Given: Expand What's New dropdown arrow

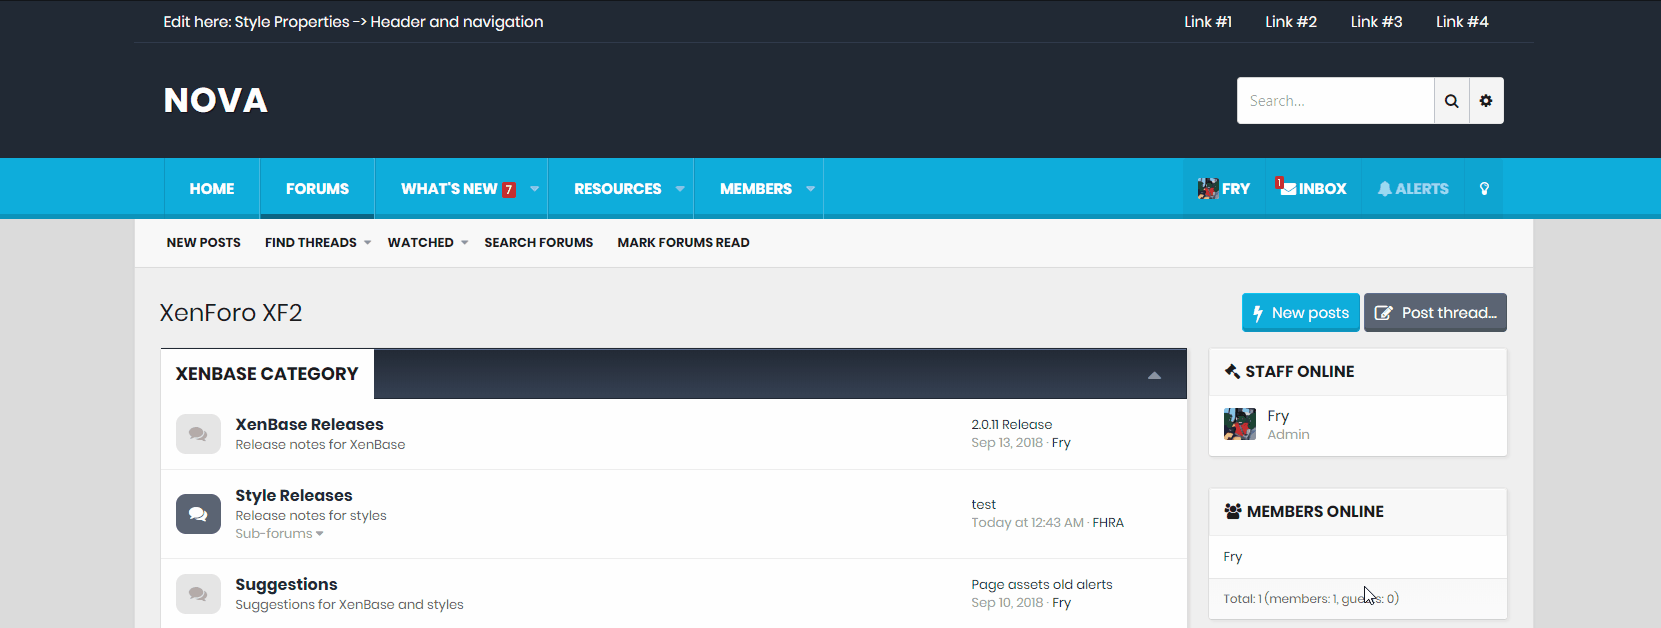Looking at the screenshot, I should (x=535, y=188).
